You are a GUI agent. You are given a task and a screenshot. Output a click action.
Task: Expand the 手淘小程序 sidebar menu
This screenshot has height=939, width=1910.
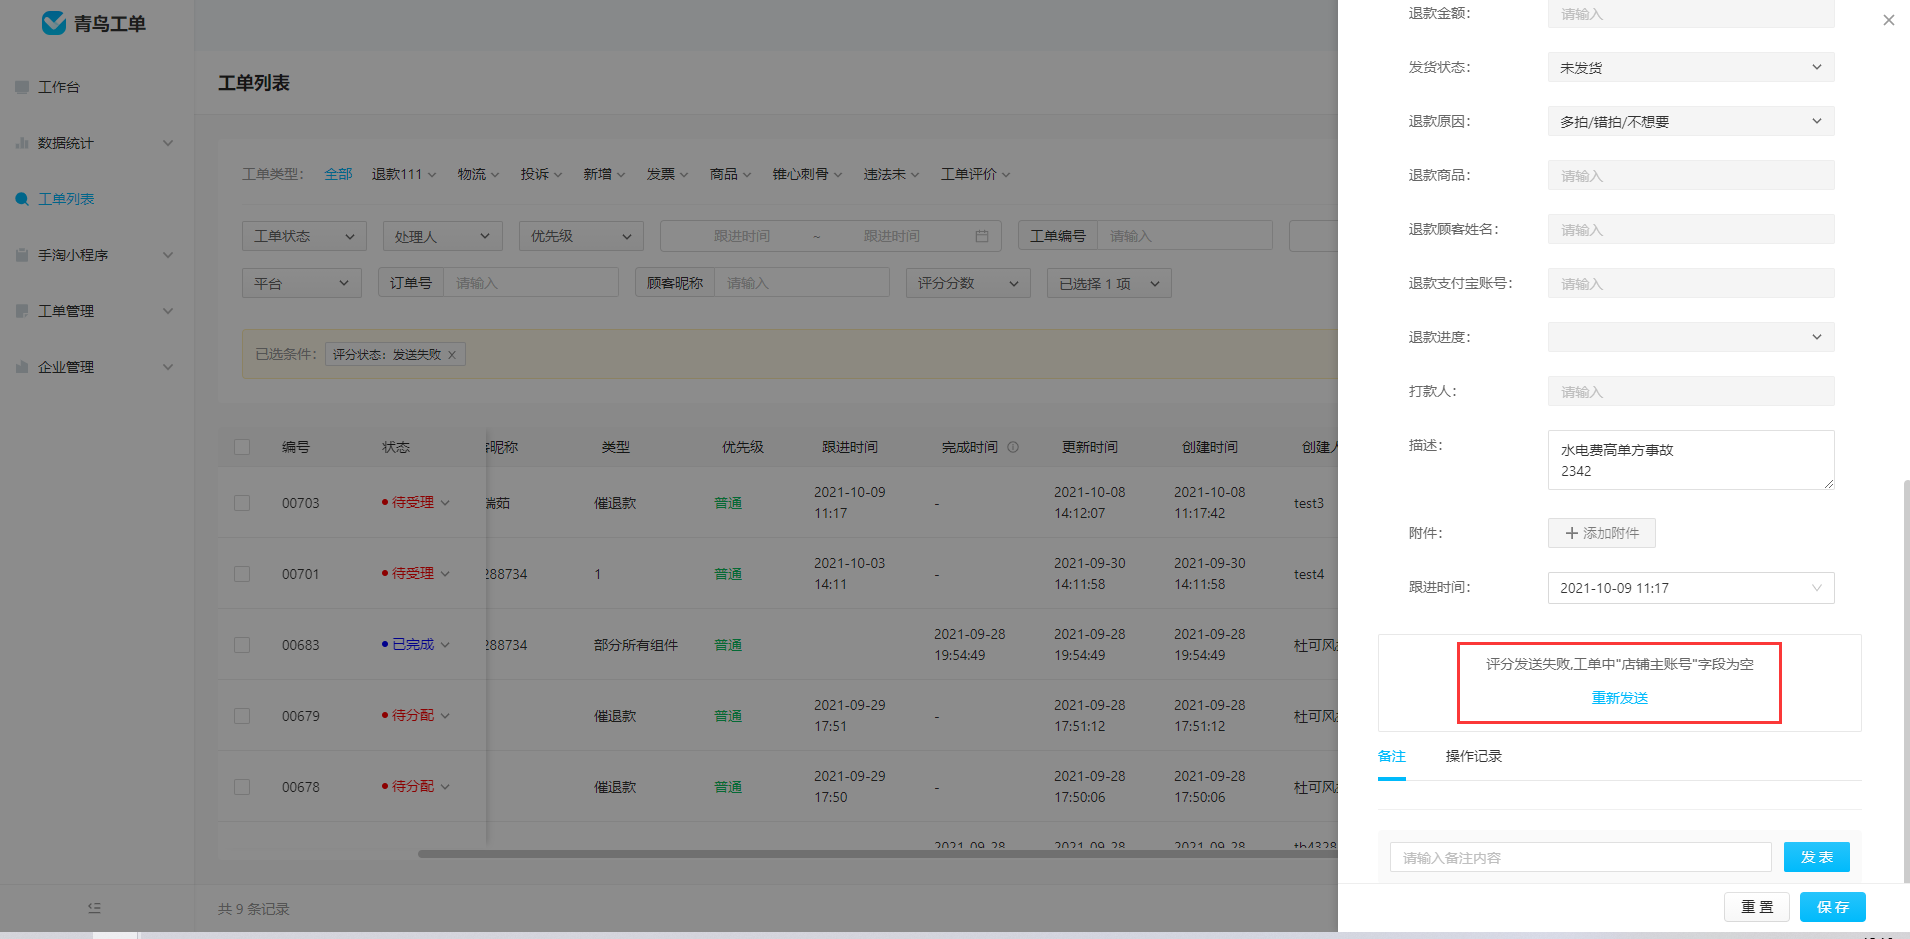97,255
